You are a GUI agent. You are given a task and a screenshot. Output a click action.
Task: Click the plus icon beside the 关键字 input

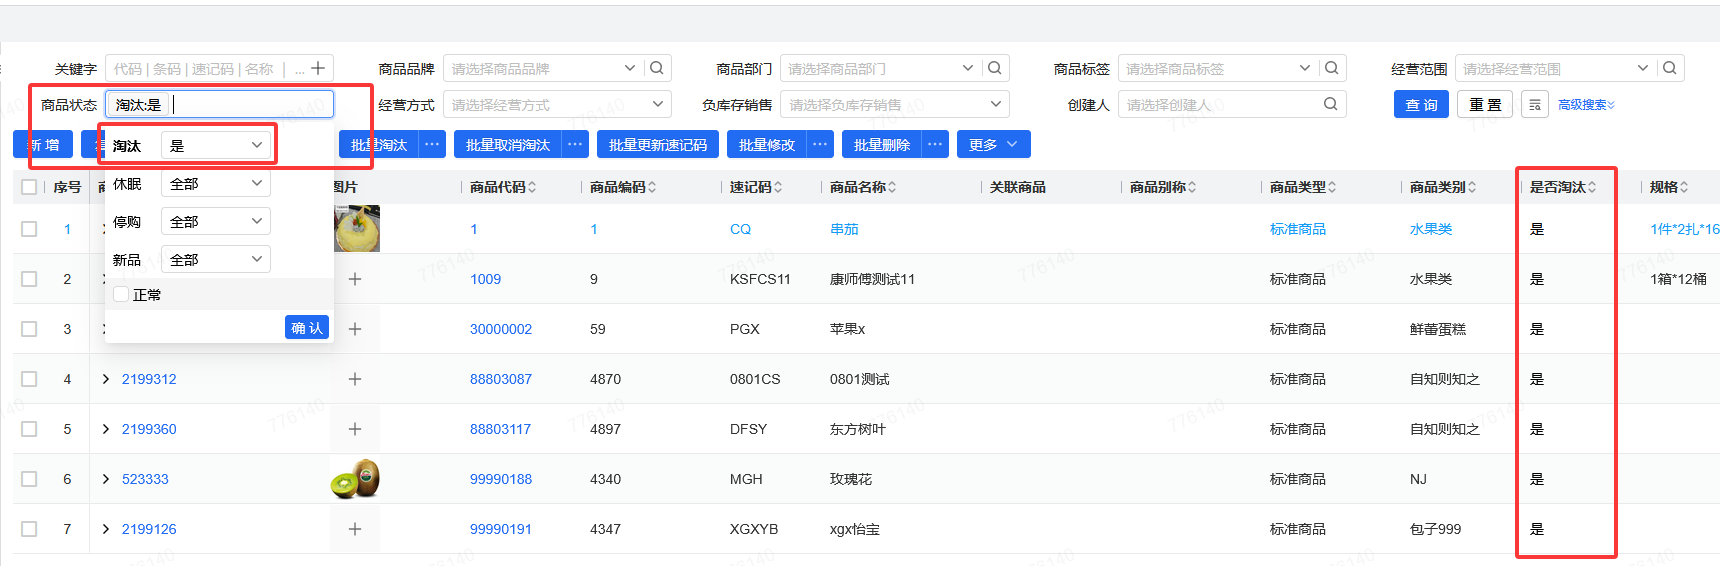318,68
